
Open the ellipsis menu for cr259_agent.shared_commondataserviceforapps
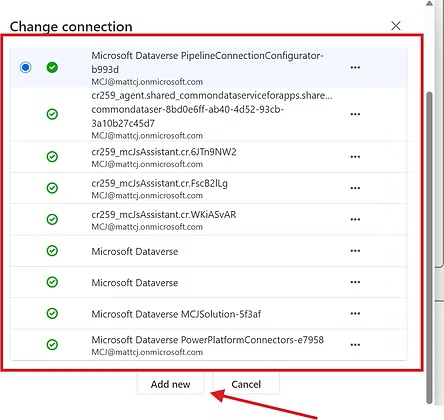(355, 114)
